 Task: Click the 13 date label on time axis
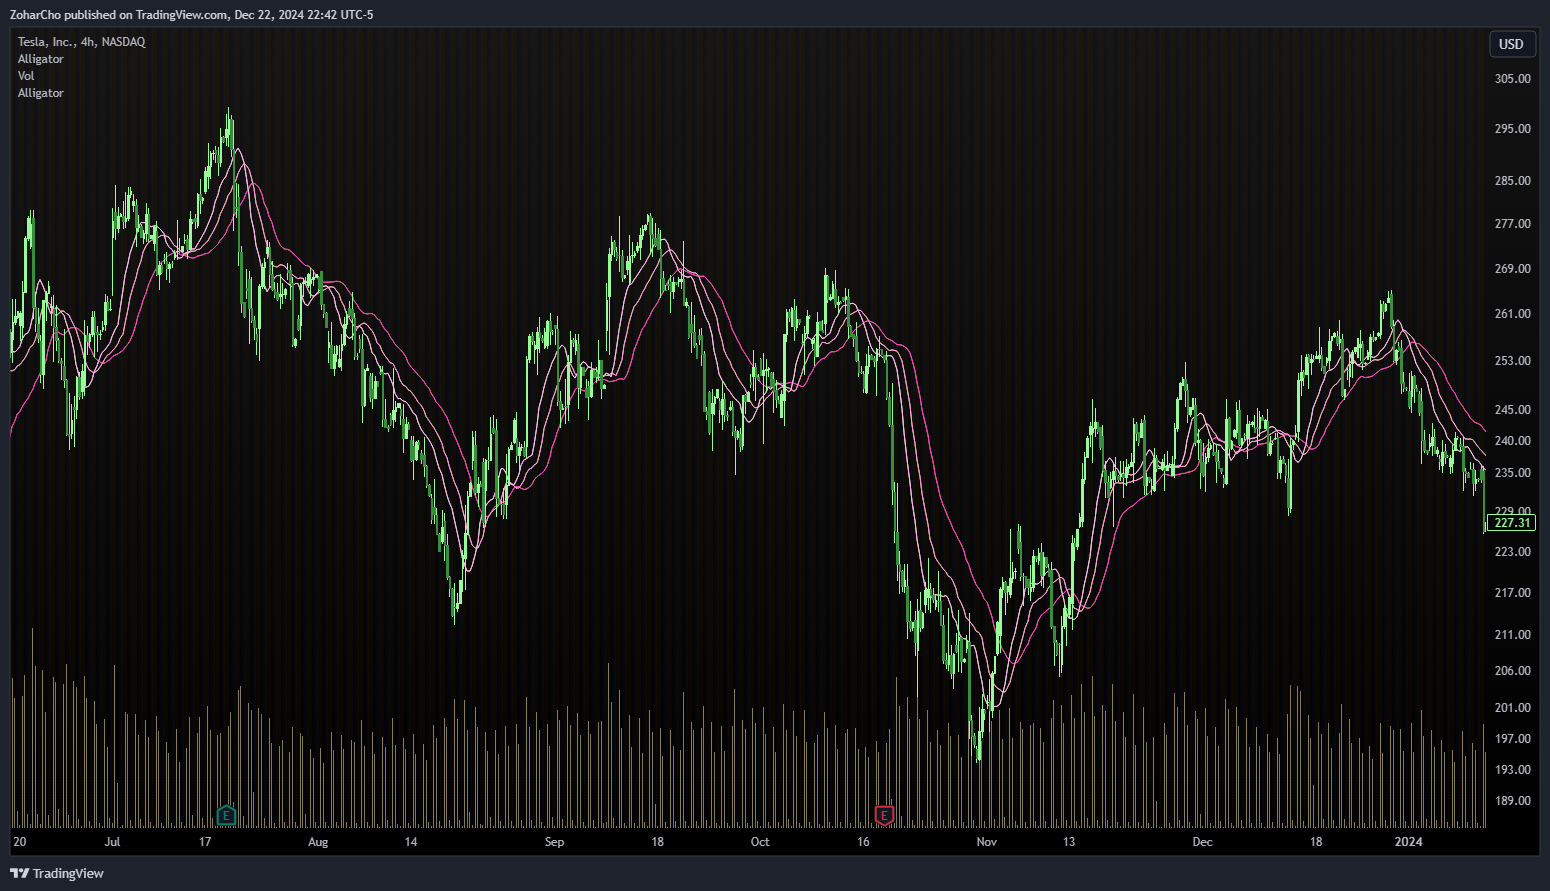(x=1069, y=842)
